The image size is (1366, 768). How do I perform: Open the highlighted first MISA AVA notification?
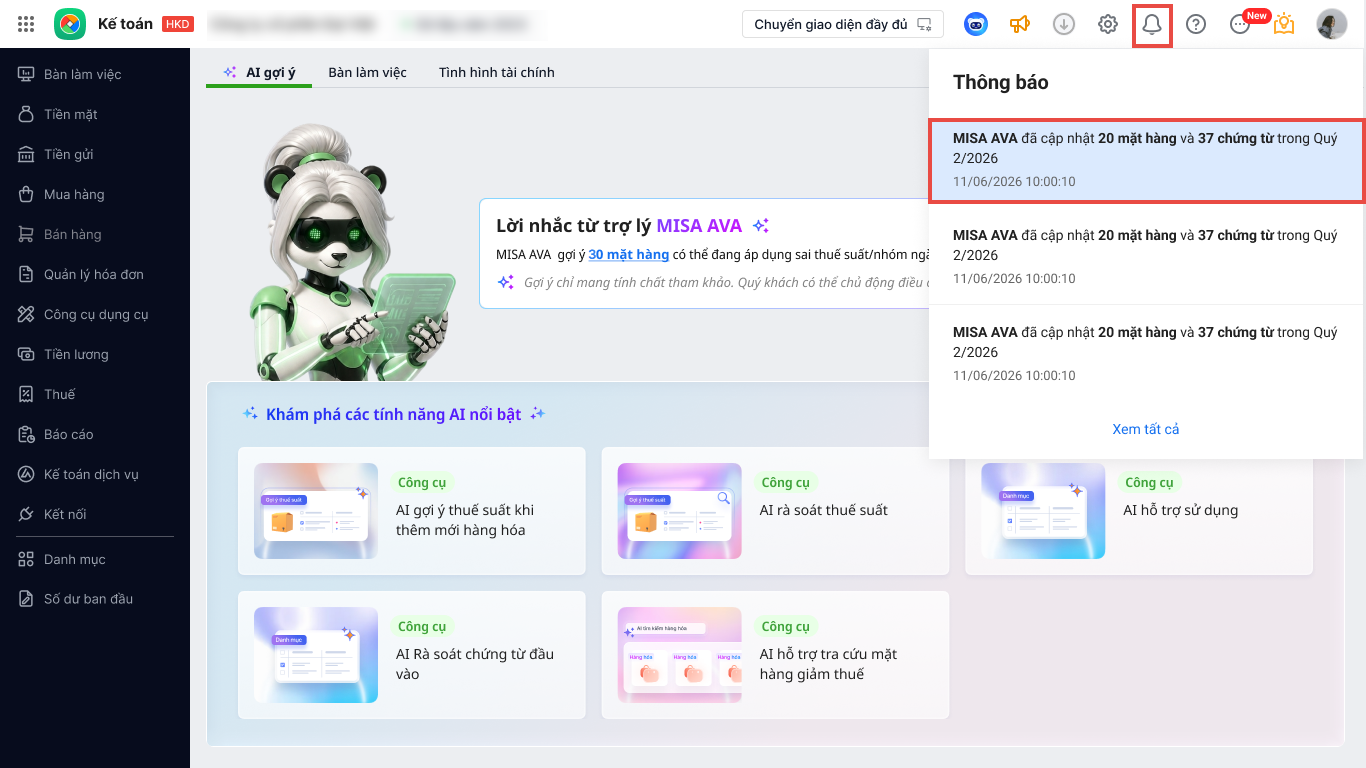[1147, 161]
